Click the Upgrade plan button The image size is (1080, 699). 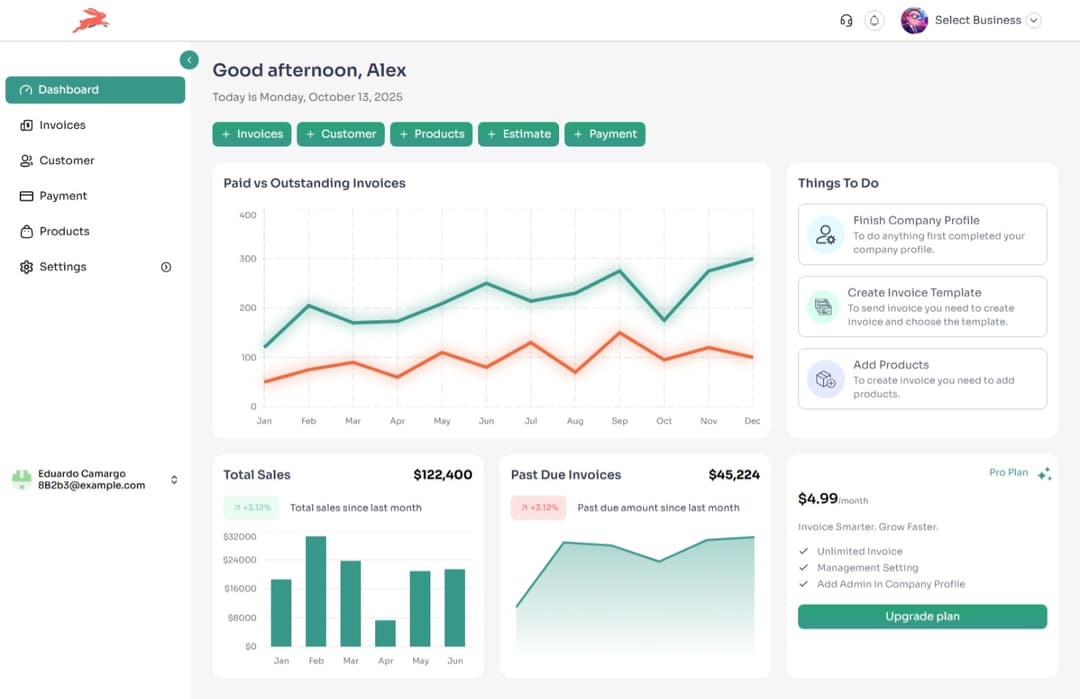pos(922,616)
